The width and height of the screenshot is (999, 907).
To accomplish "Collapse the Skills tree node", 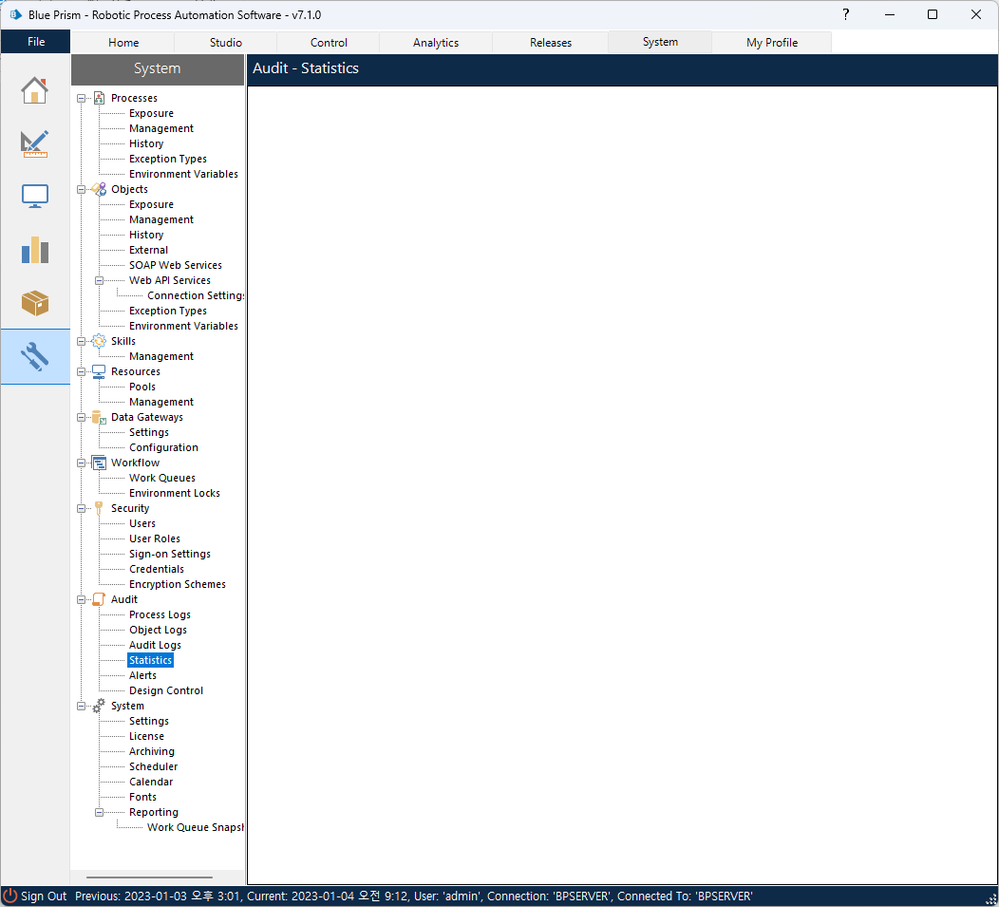I will [81, 341].
